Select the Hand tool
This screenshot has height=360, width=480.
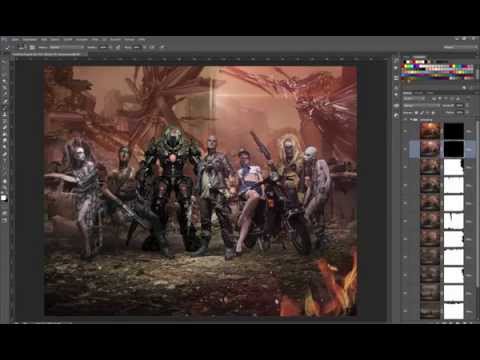tap(5, 182)
